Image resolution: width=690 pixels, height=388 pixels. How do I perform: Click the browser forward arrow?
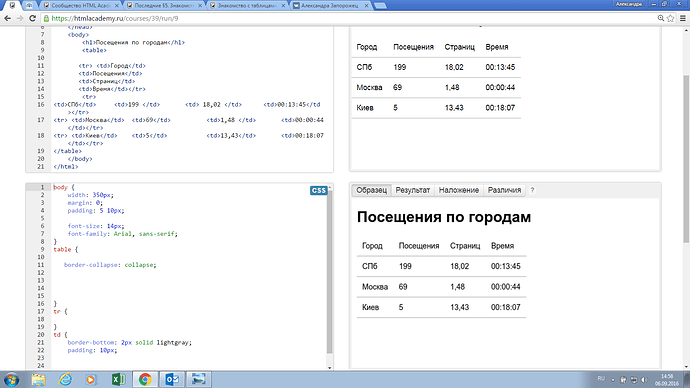coord(20,18)
